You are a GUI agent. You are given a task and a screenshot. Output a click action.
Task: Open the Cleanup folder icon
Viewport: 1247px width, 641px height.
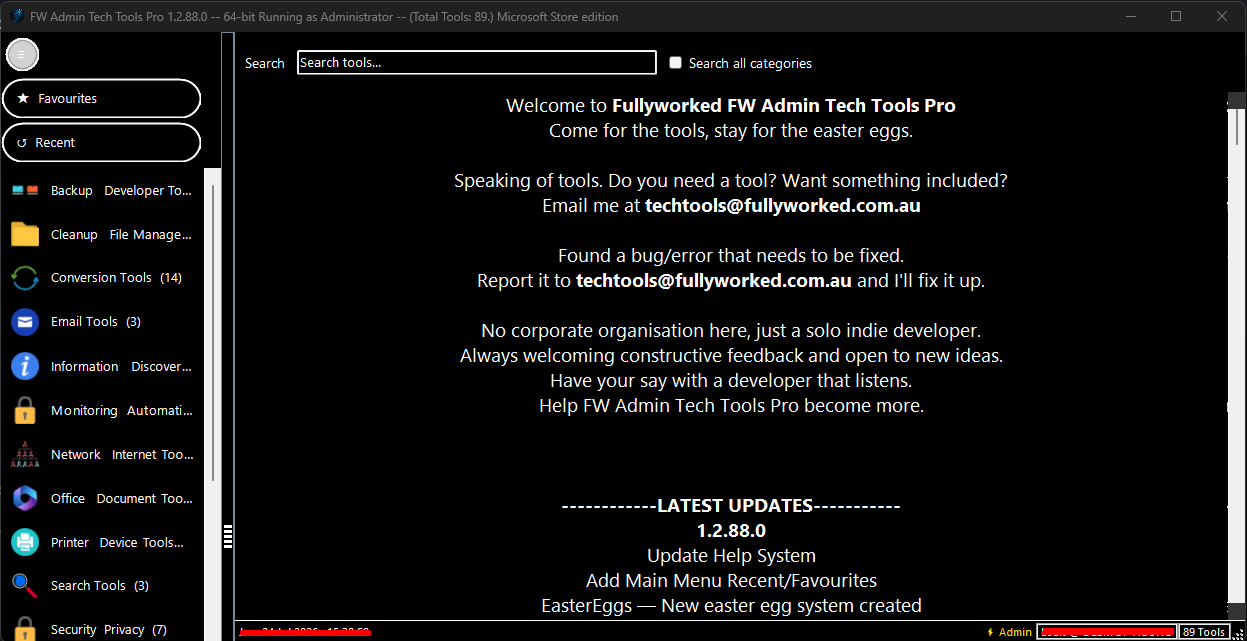coord(25,234)
